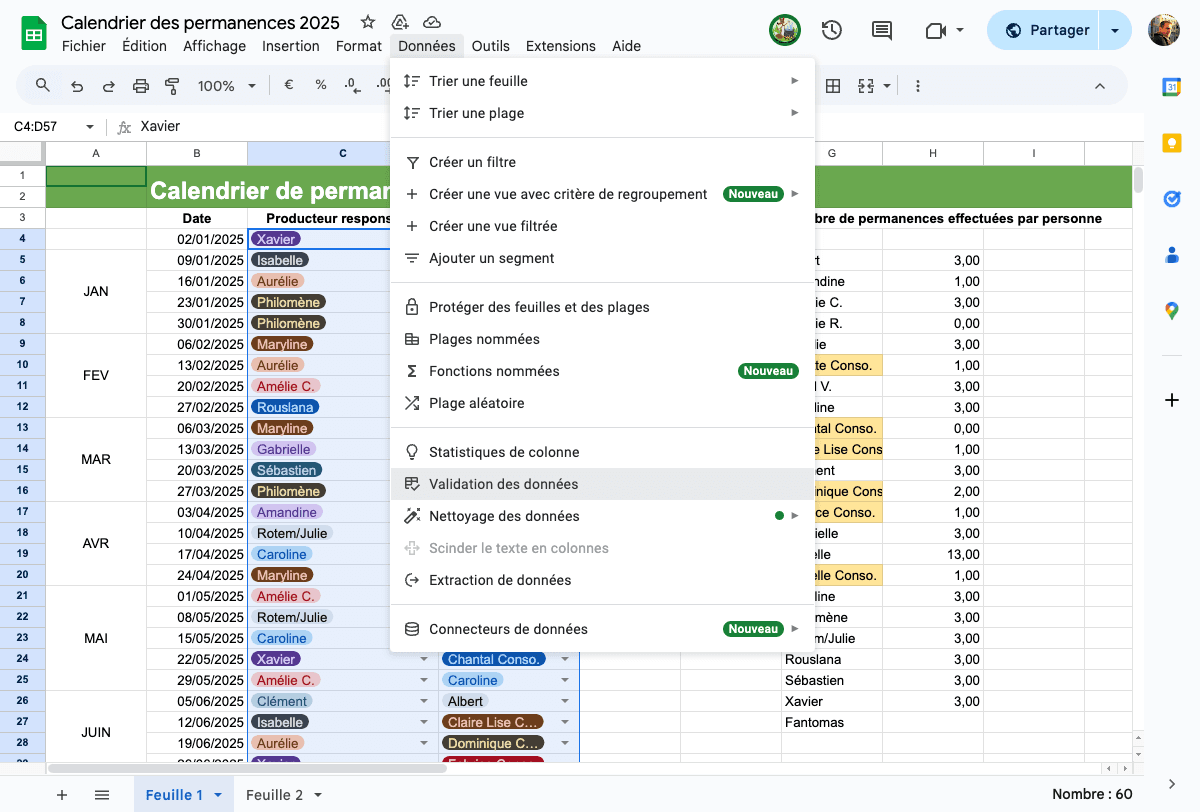
Task: Open the Extensions menu
Action: coord(560,46)
